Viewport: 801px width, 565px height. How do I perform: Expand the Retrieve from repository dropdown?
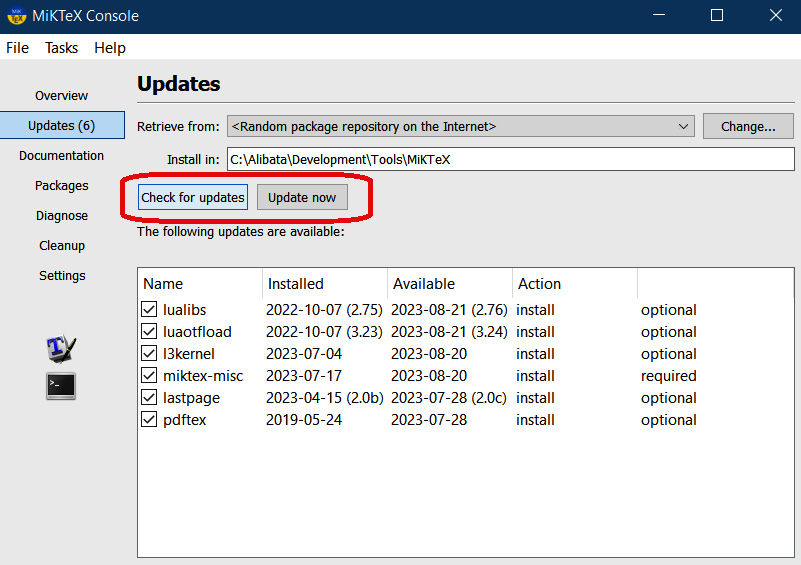(x=461, y=126)
